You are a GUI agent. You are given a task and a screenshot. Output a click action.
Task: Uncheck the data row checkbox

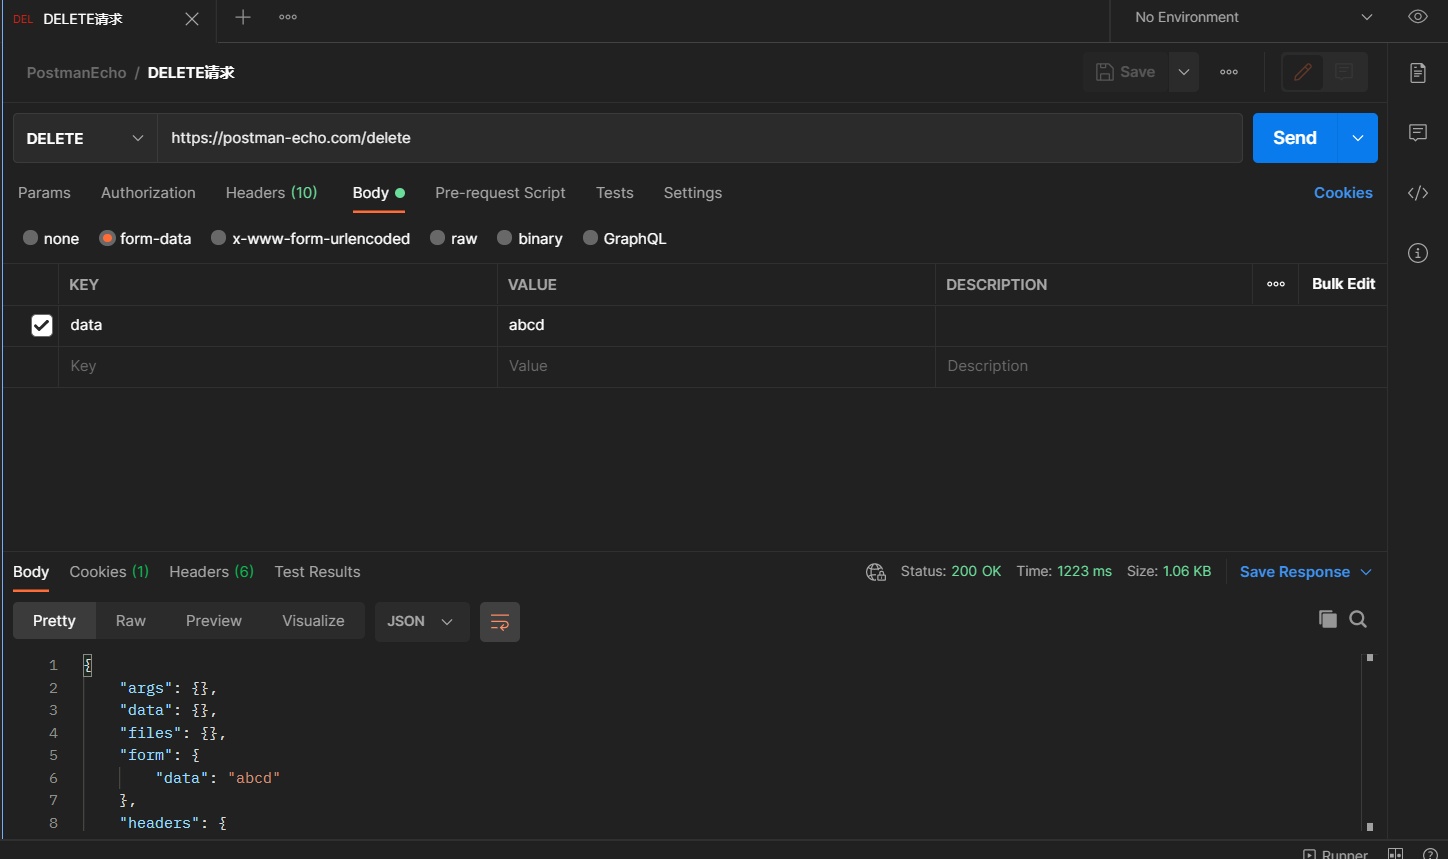[41, 325]
